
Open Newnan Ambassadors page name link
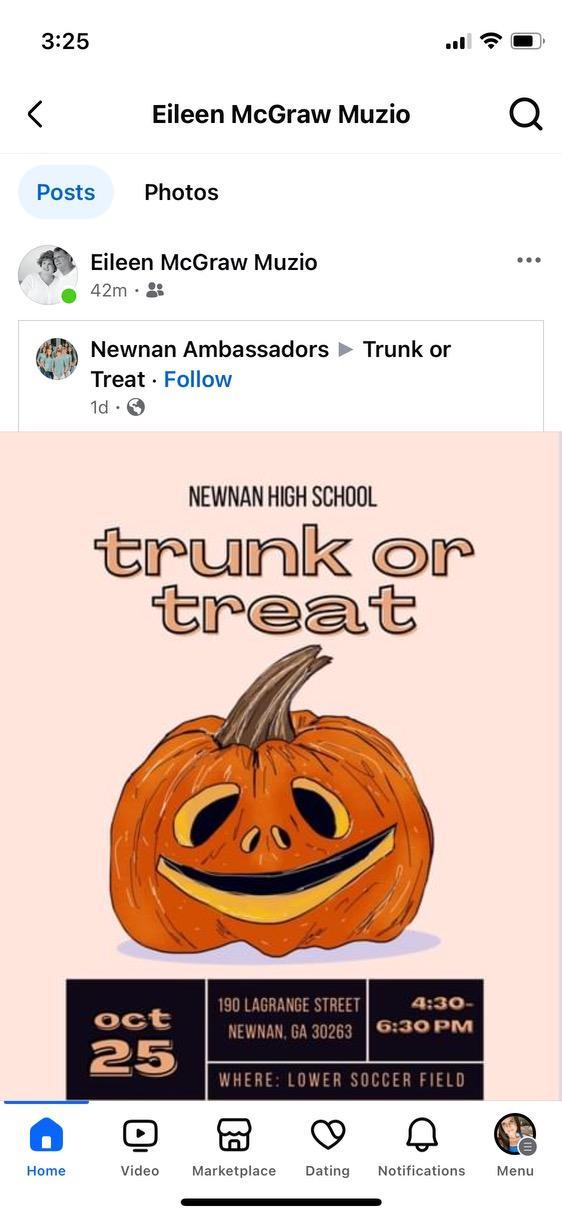[x=210, y=349]
